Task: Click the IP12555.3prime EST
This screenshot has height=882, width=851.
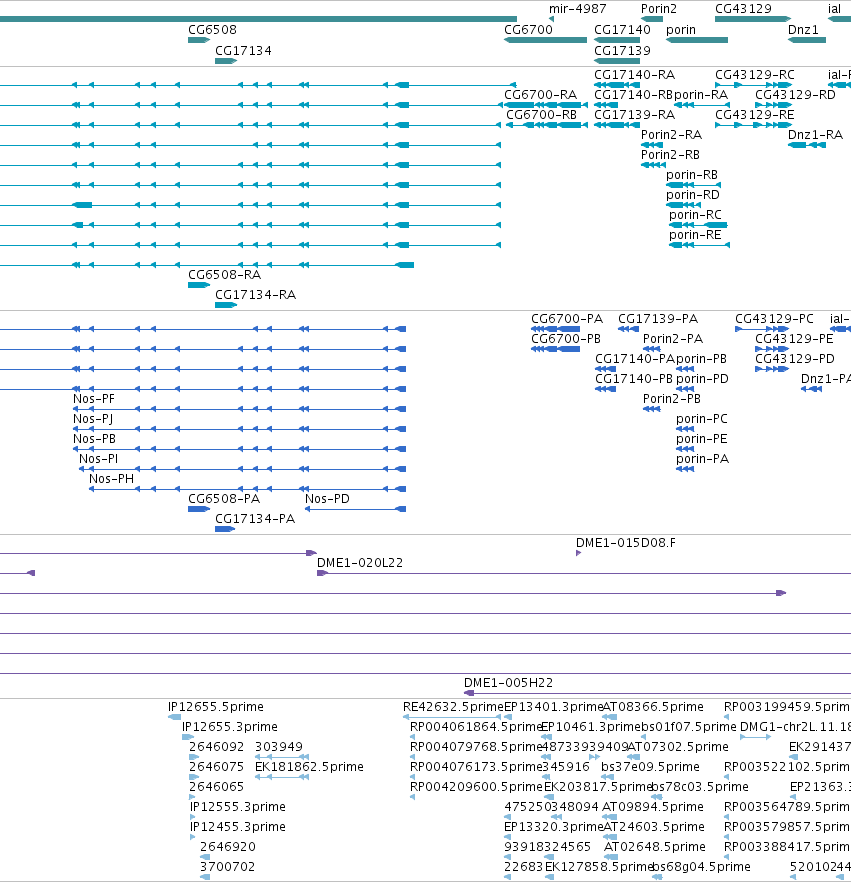Action: point(193,817)
